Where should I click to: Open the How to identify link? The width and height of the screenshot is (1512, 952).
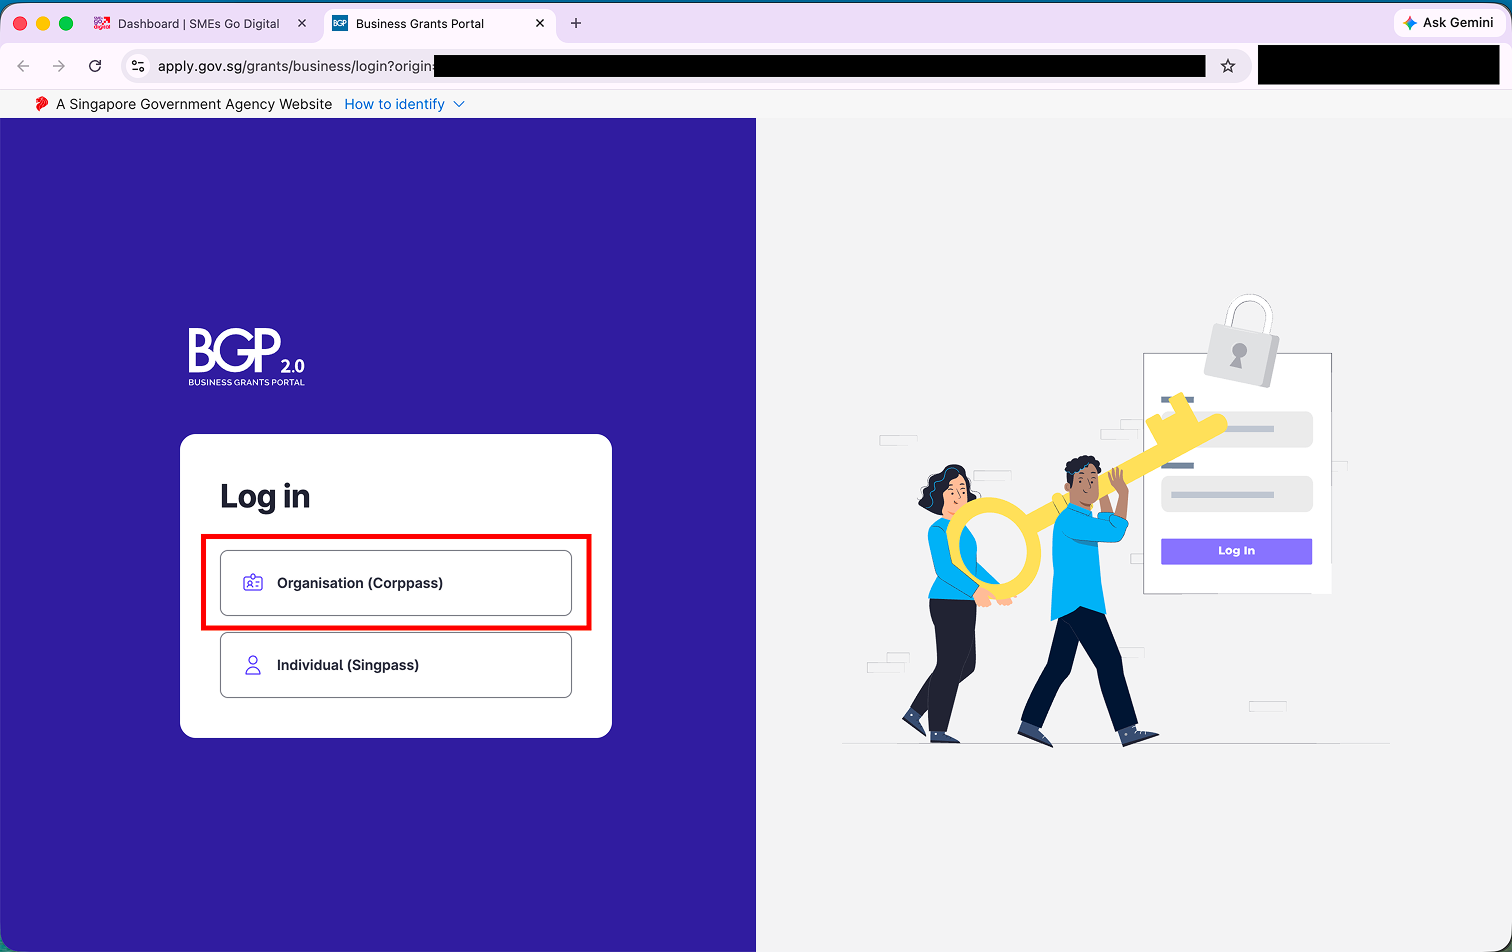(x=394, y=104)
